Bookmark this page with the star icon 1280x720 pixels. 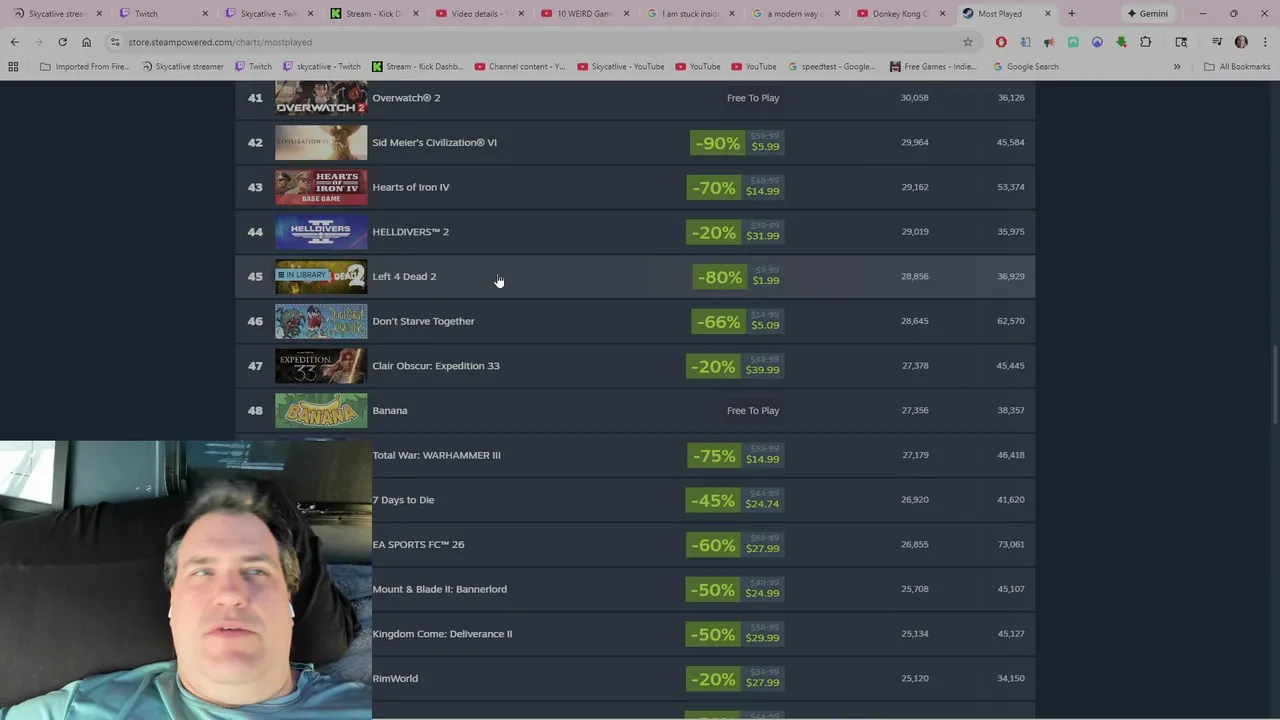click(x=967, y=42)
